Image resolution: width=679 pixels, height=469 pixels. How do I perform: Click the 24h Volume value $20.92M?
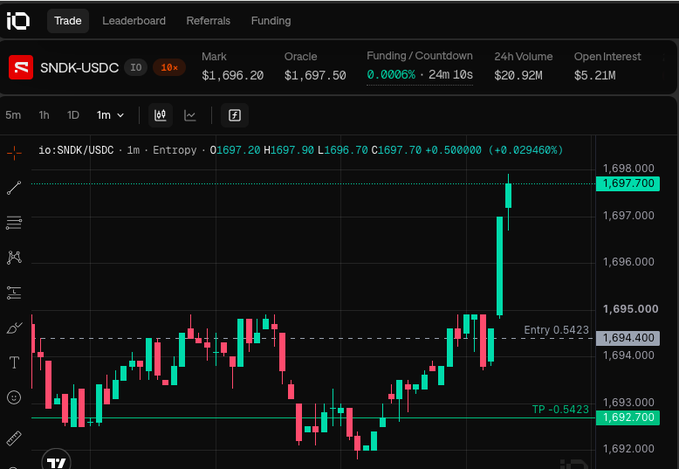(518, 76)
